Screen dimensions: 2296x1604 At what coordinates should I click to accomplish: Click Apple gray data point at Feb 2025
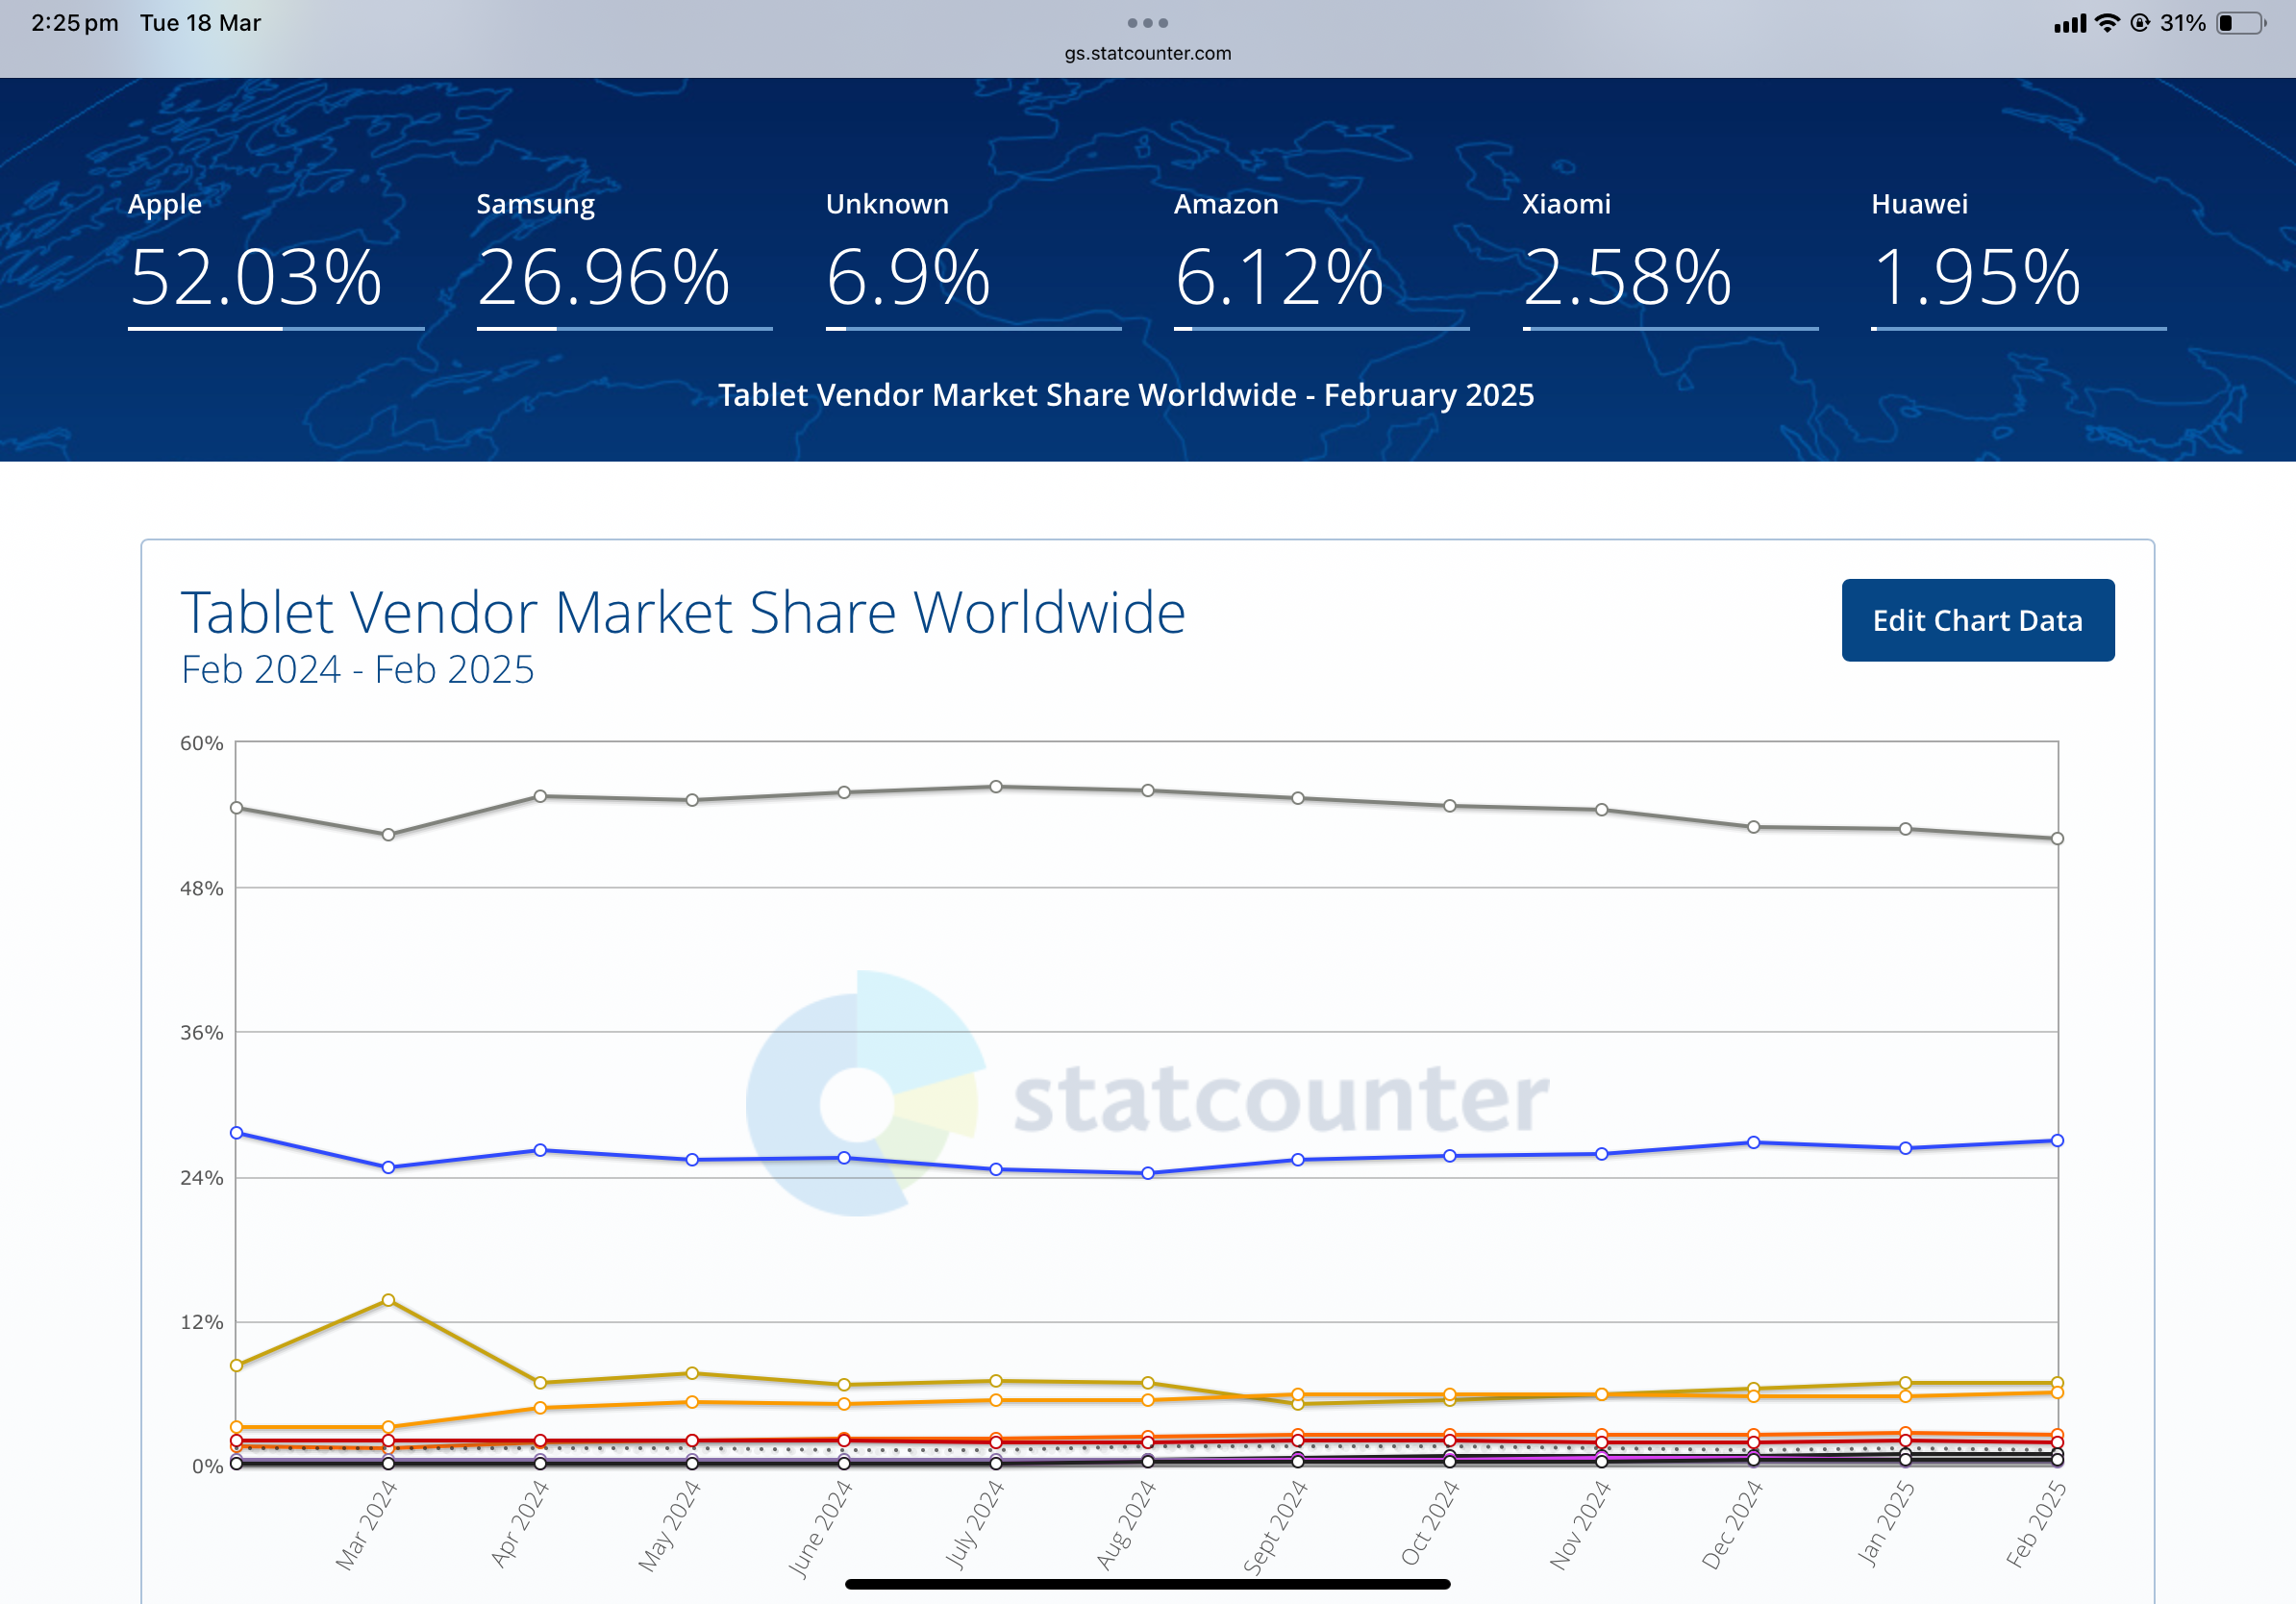coord(2057,839)
